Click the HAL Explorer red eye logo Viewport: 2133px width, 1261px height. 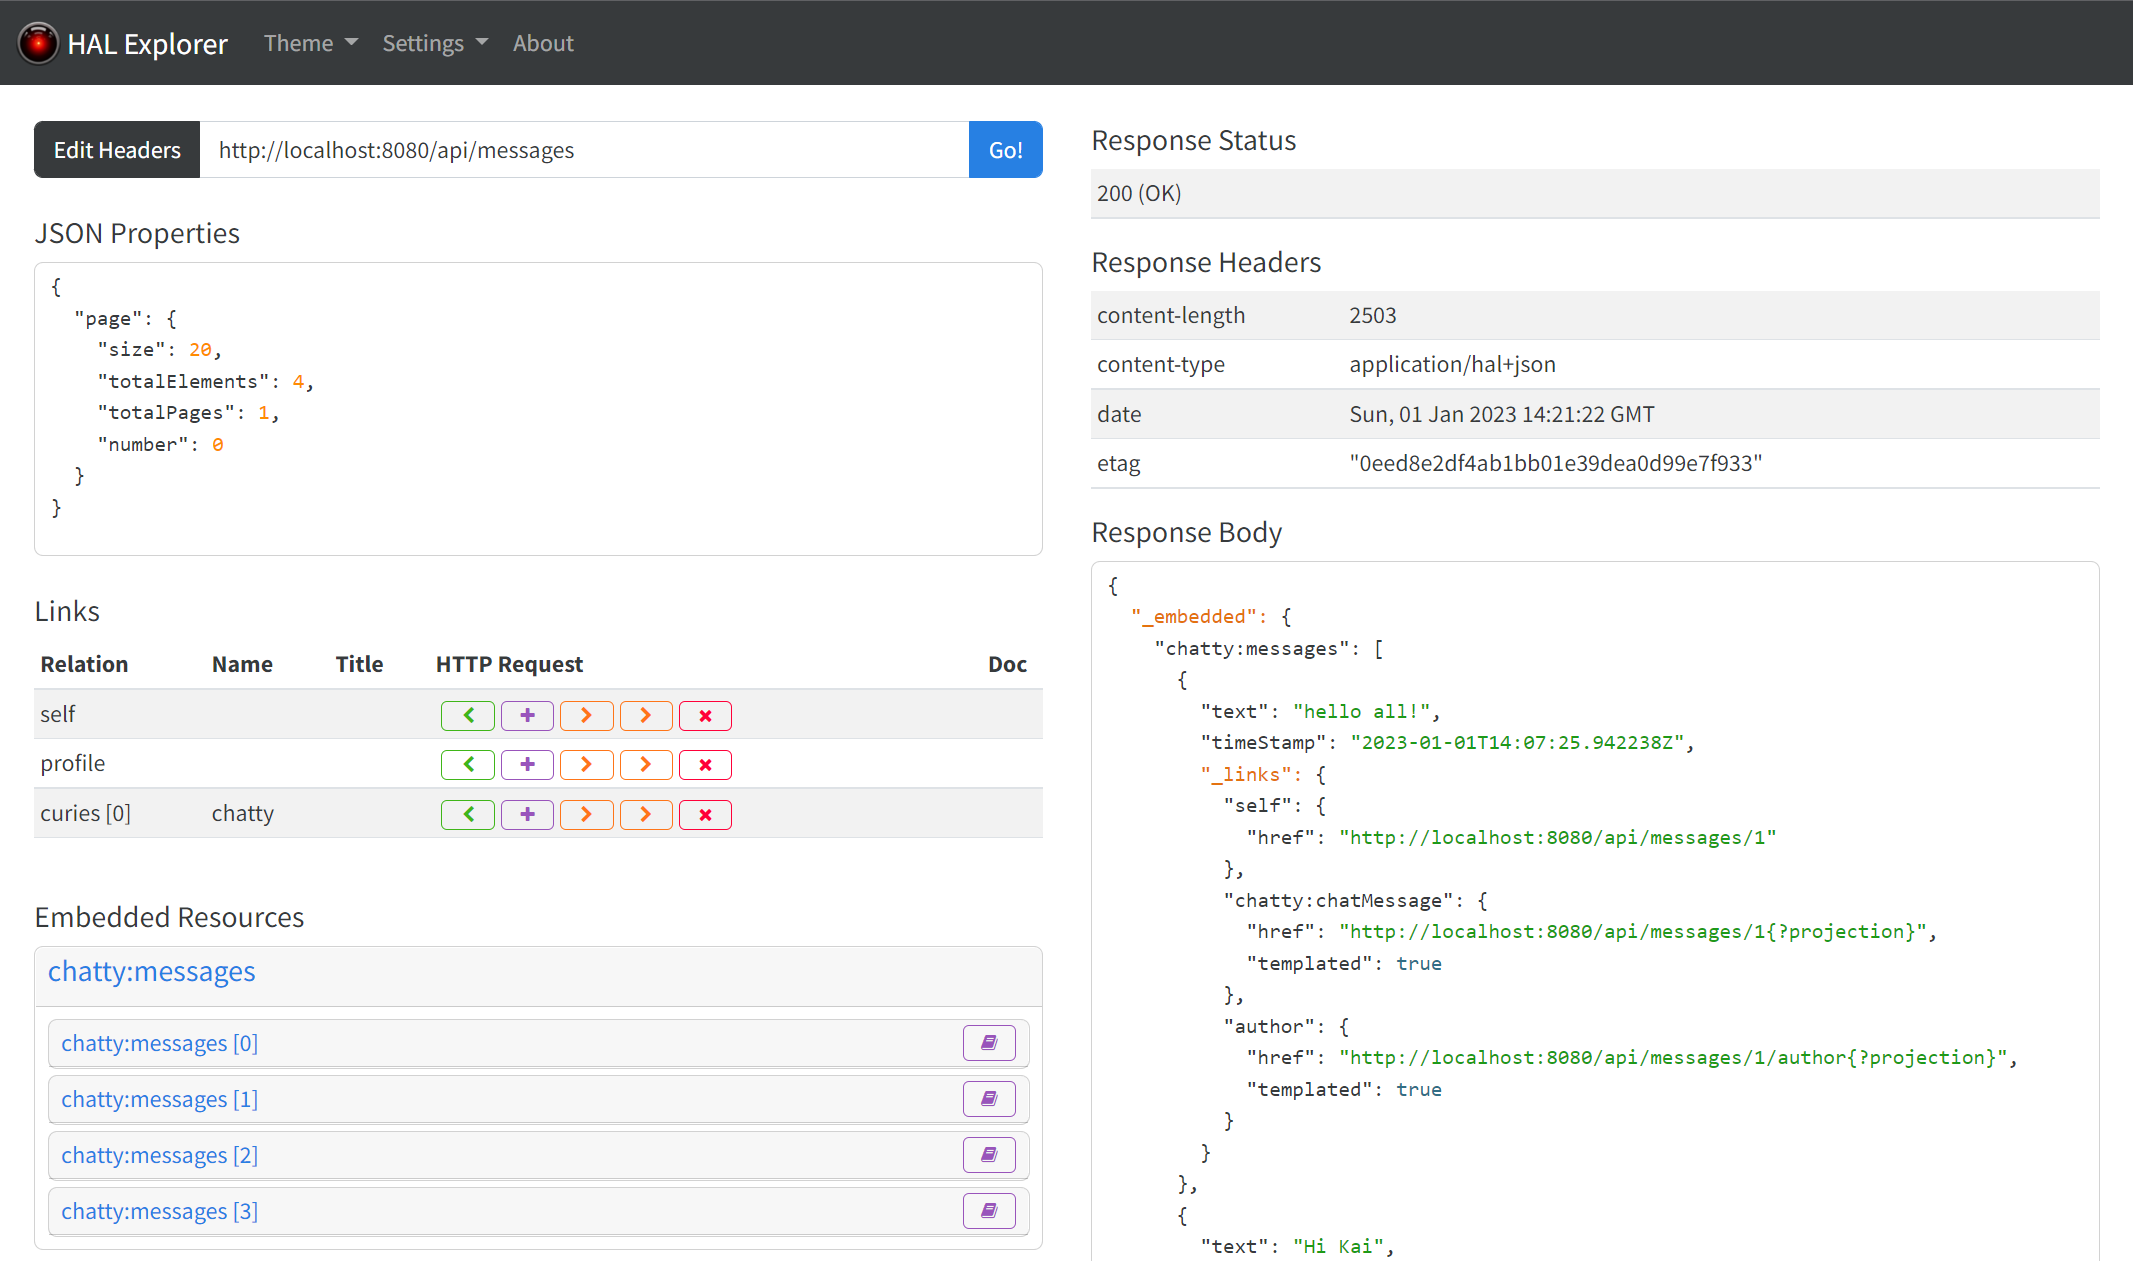(38, 43)
